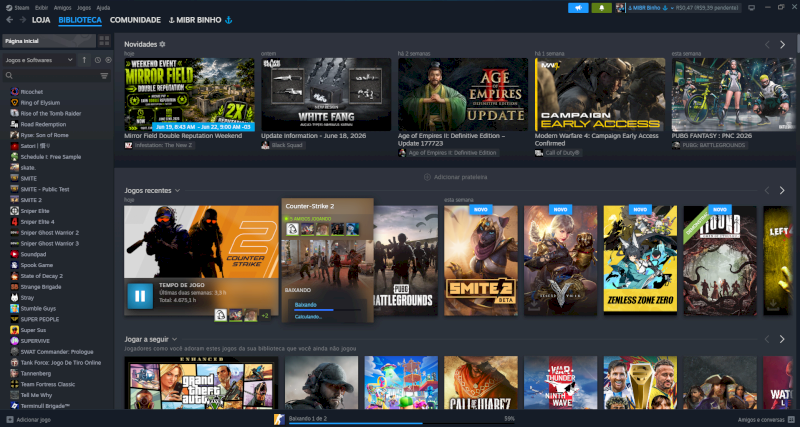Pause the Counter-Strike 2 download

click(140, 296)
